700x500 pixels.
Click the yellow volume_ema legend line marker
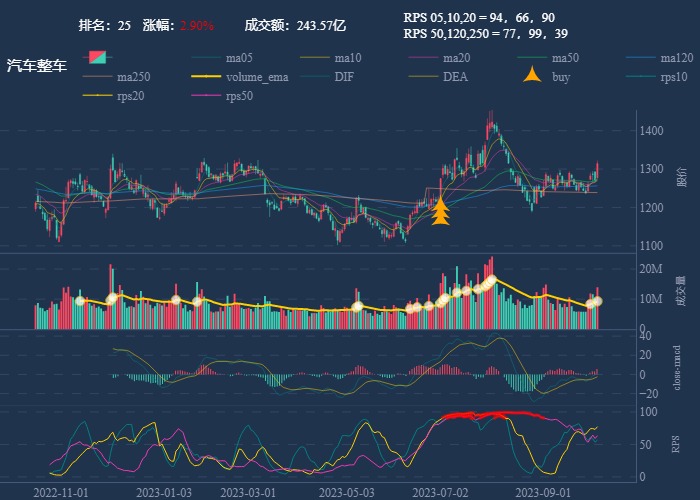pos(205,76)
